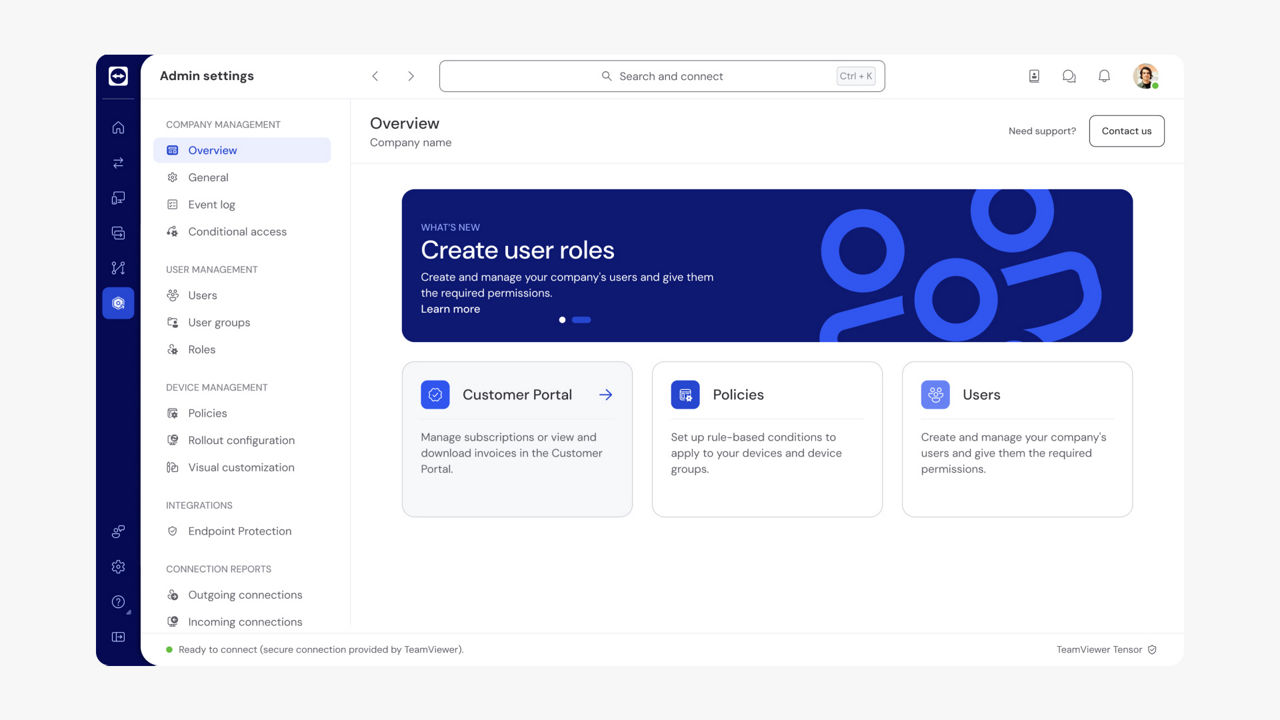This screenshot has height=720, width=1280.
Task: Click the Company name subtitle
Action: (x=410, y=143)
